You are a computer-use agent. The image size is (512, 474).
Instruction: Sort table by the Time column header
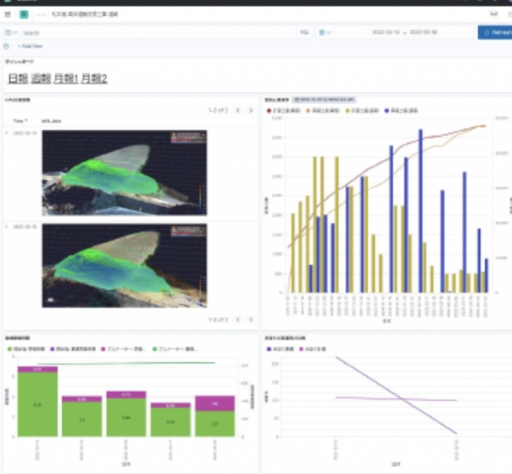click(x=20, y=121)
